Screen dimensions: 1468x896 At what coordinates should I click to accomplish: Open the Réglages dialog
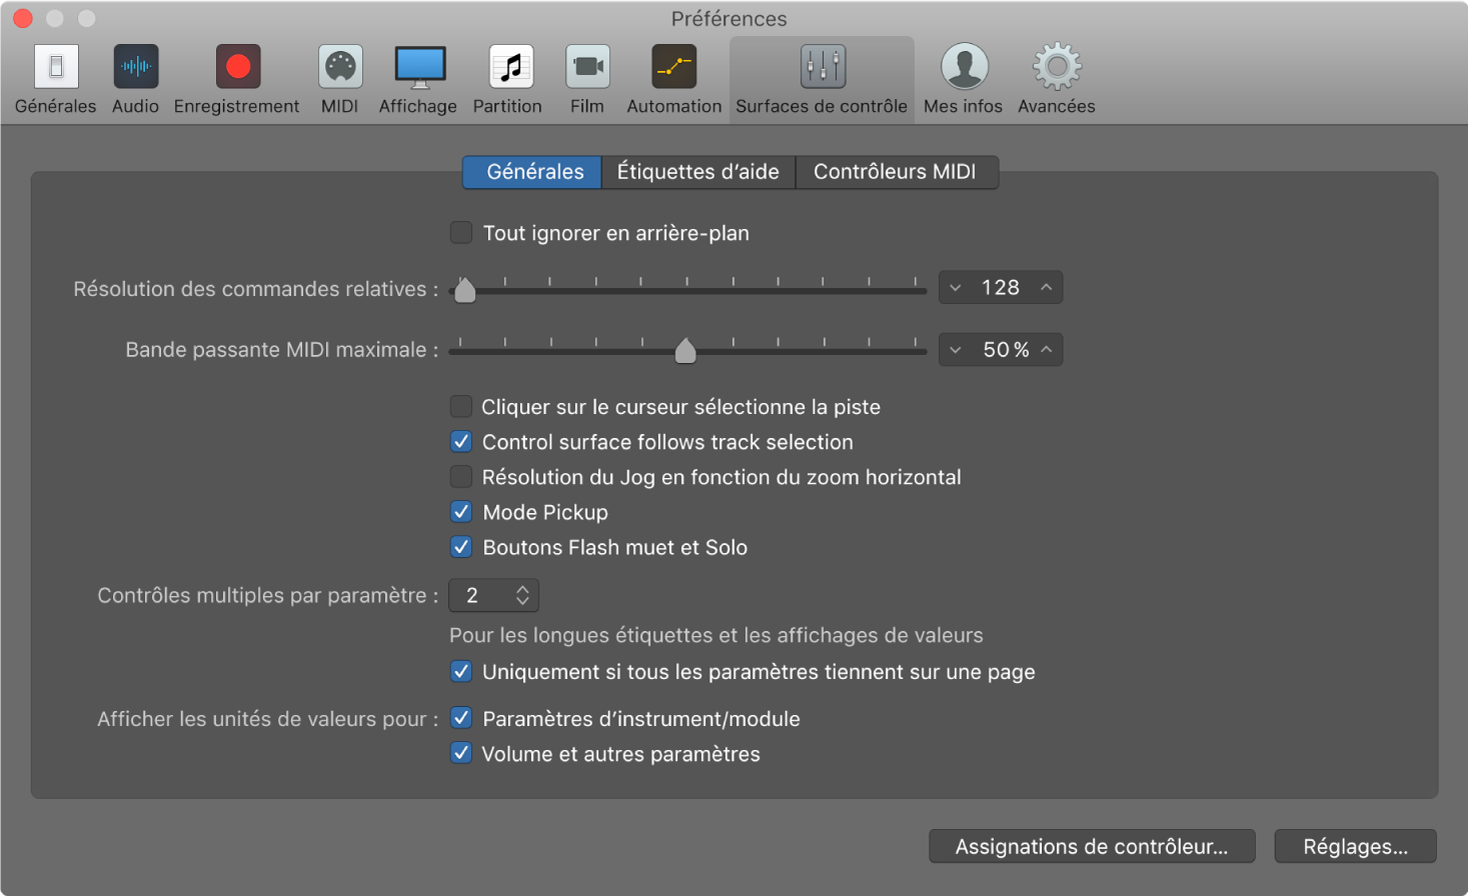coord(1354,845)
